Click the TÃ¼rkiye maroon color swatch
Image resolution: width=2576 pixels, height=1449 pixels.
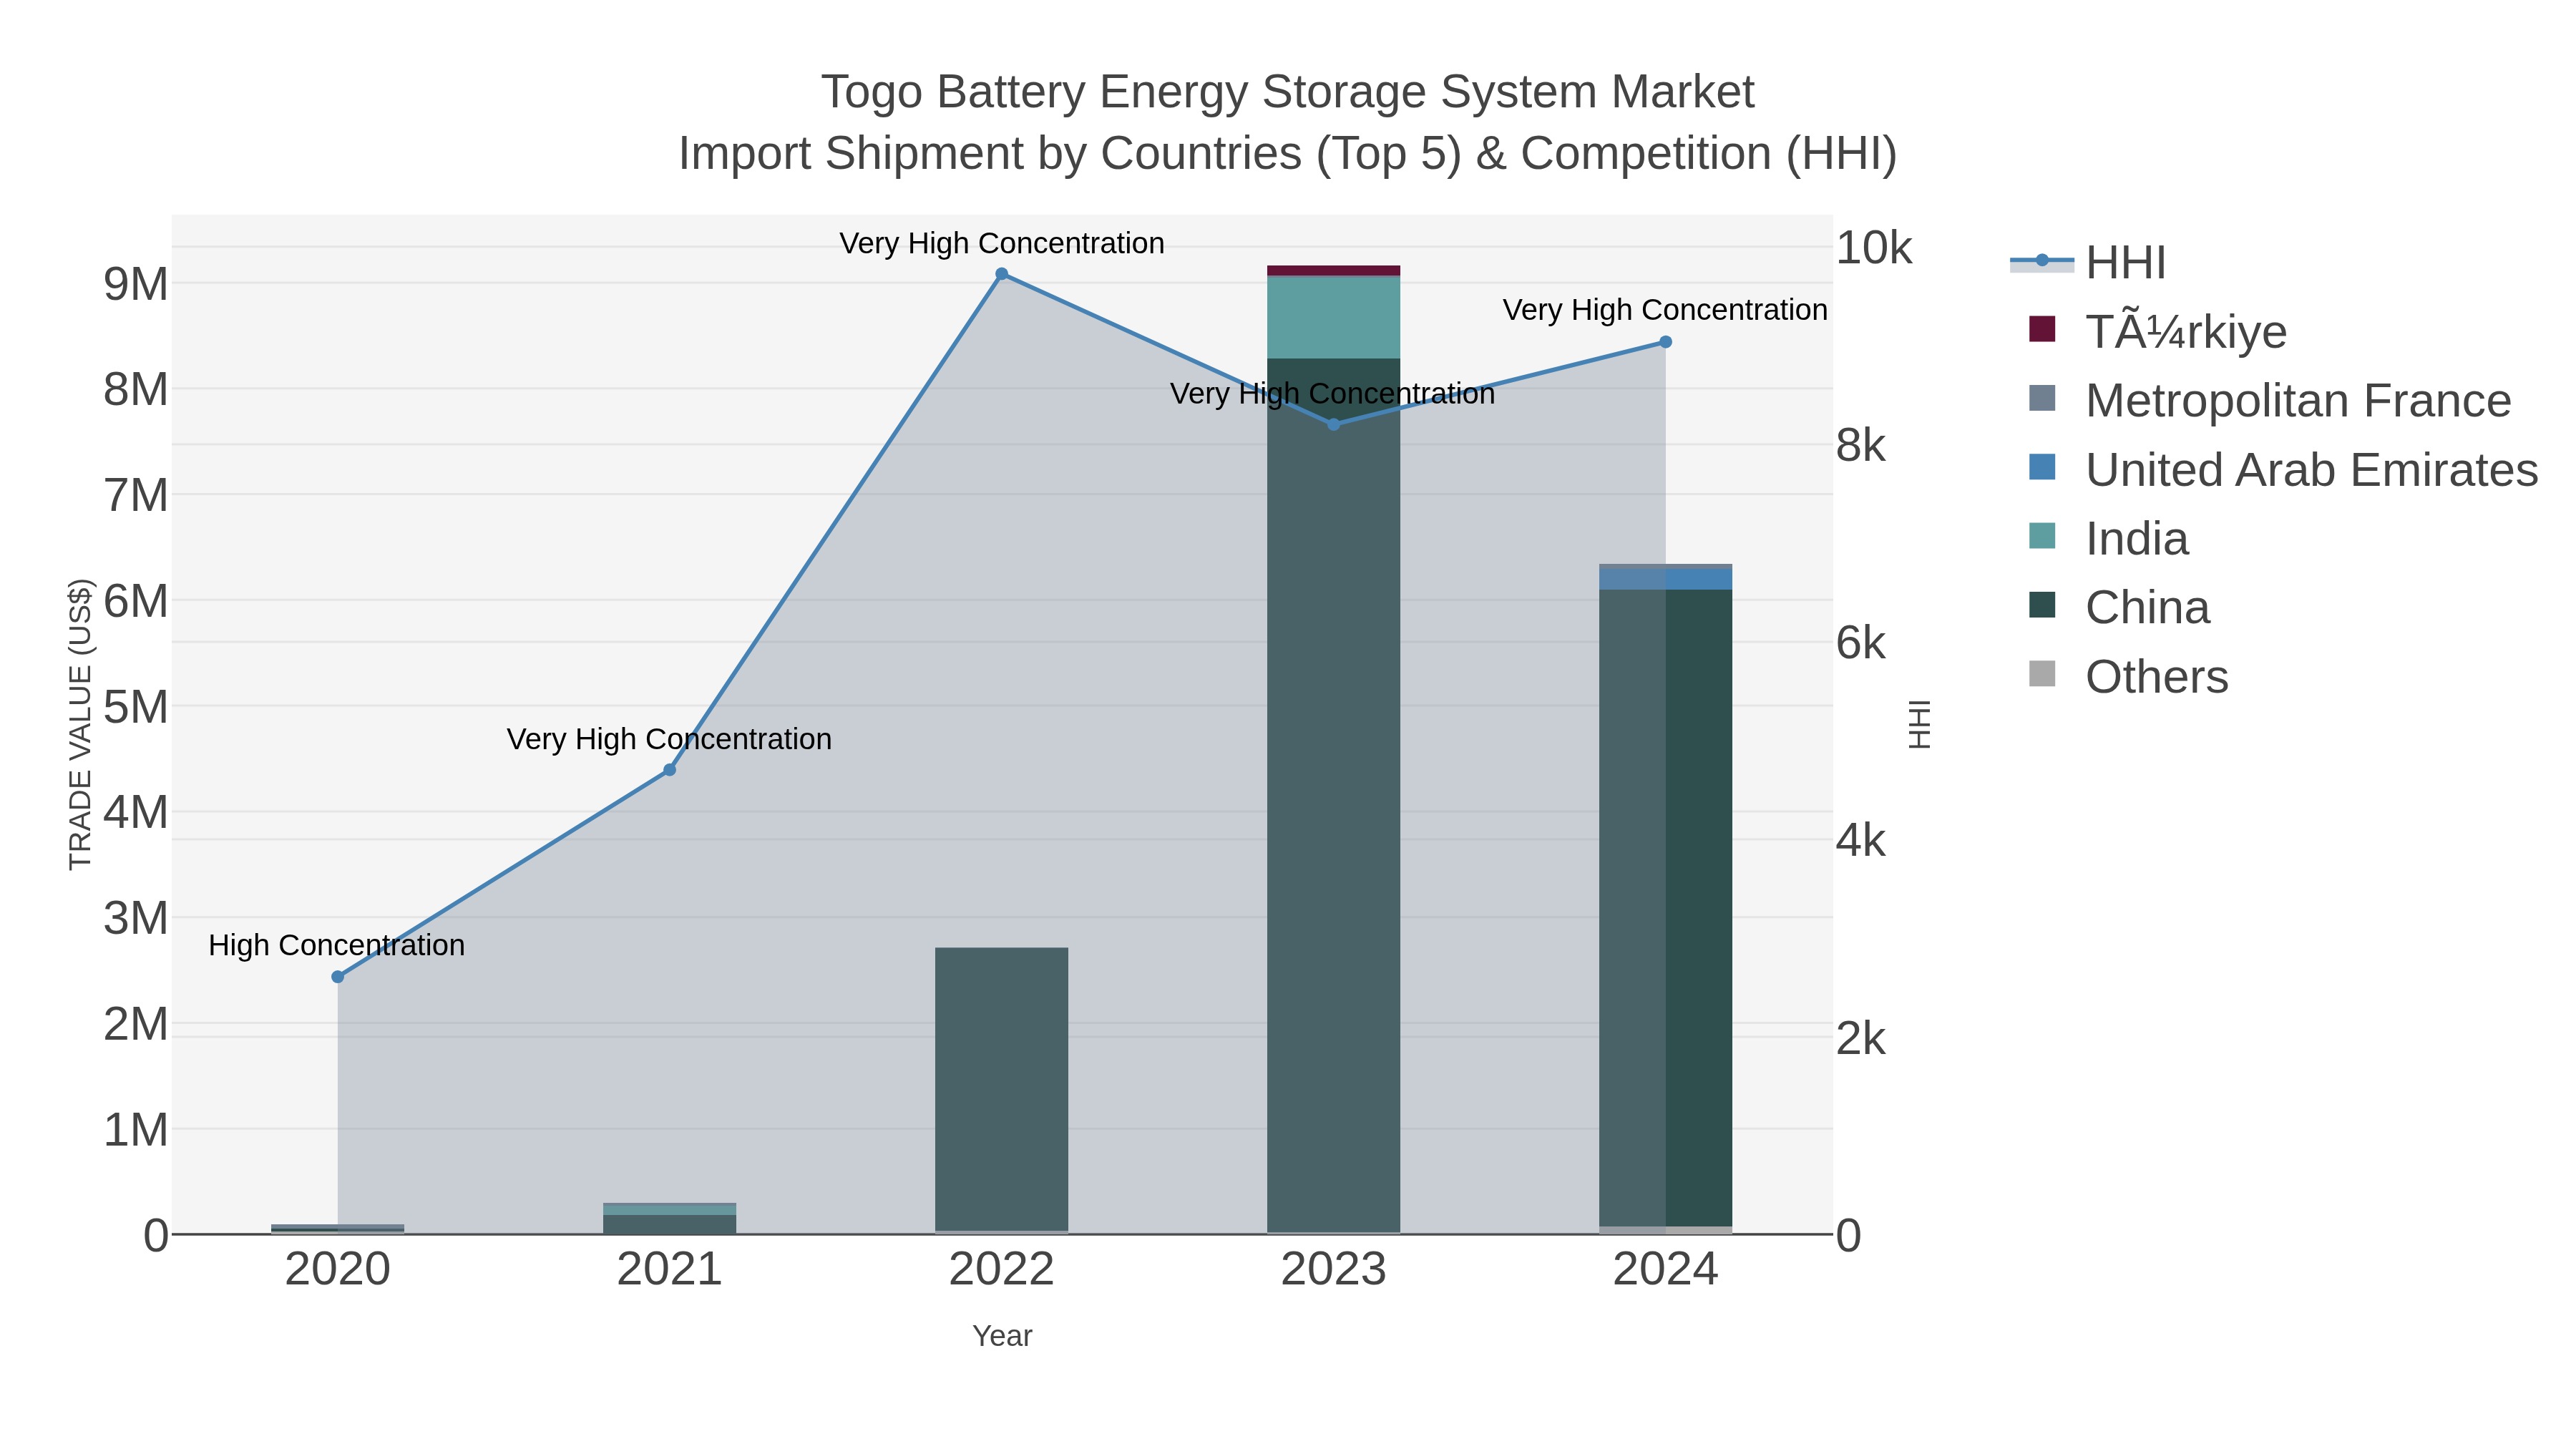(x=2042, y=329)
